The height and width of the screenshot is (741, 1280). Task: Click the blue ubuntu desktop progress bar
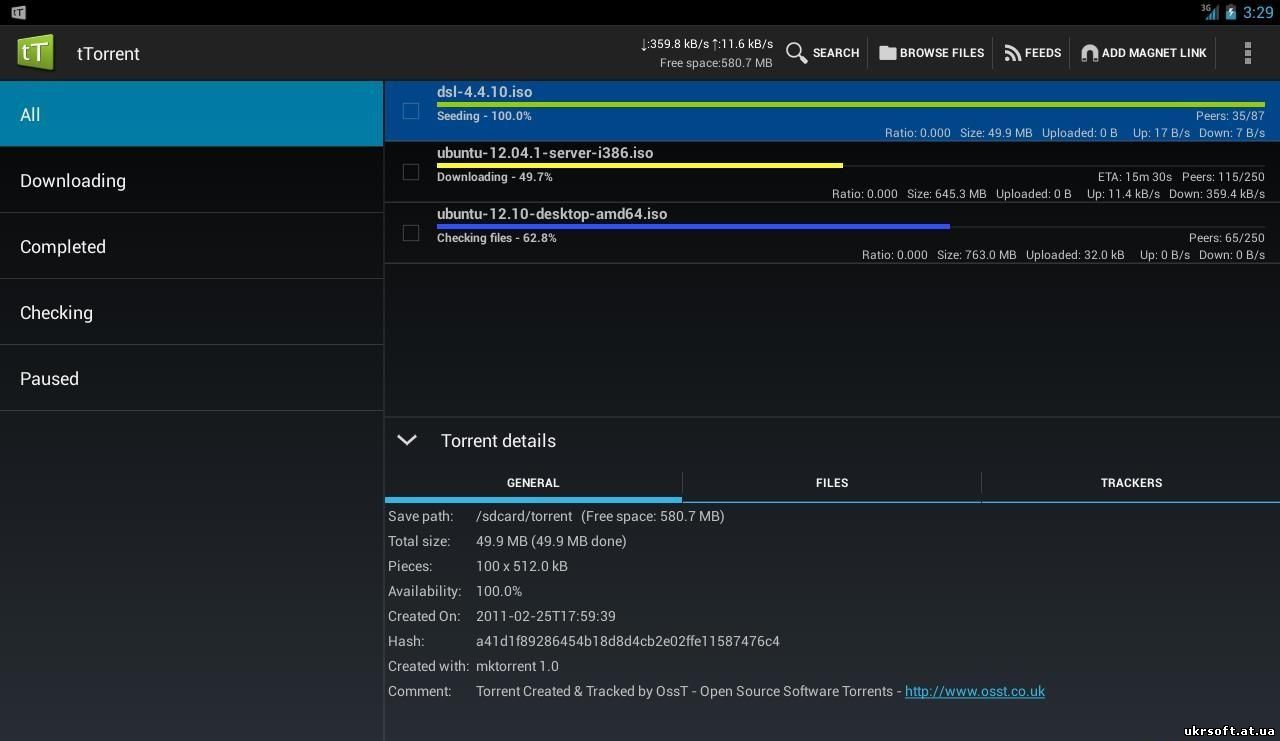coord(693,226)
